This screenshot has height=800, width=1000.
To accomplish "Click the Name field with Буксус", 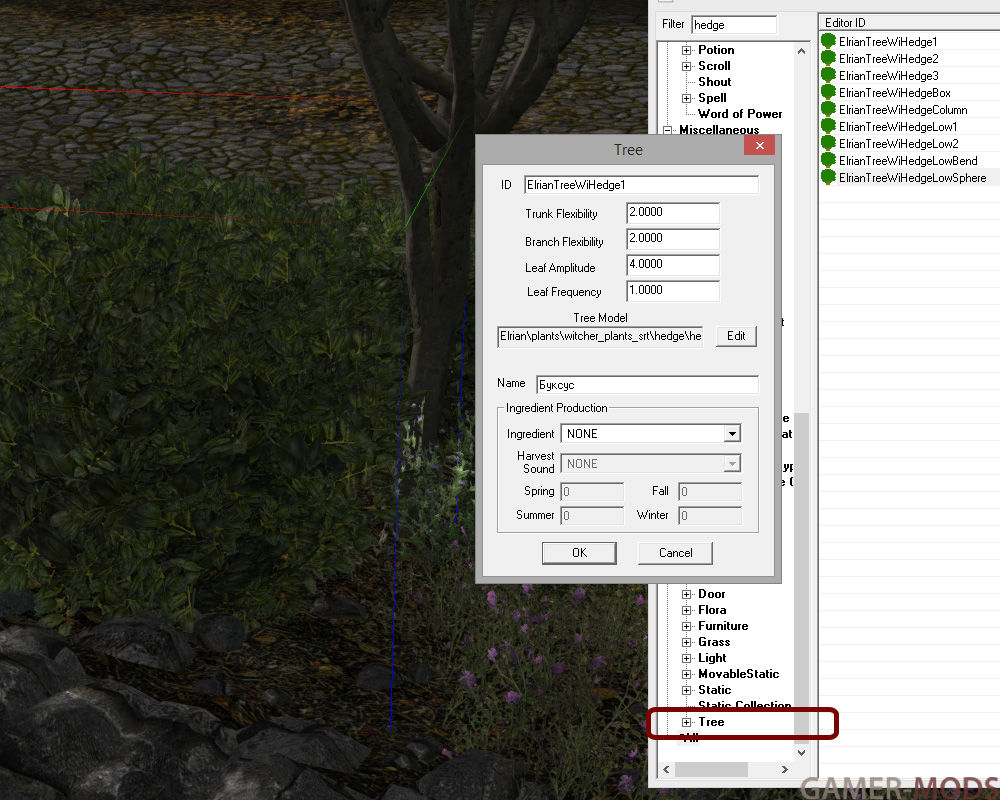I will click(x=647, y=385).
